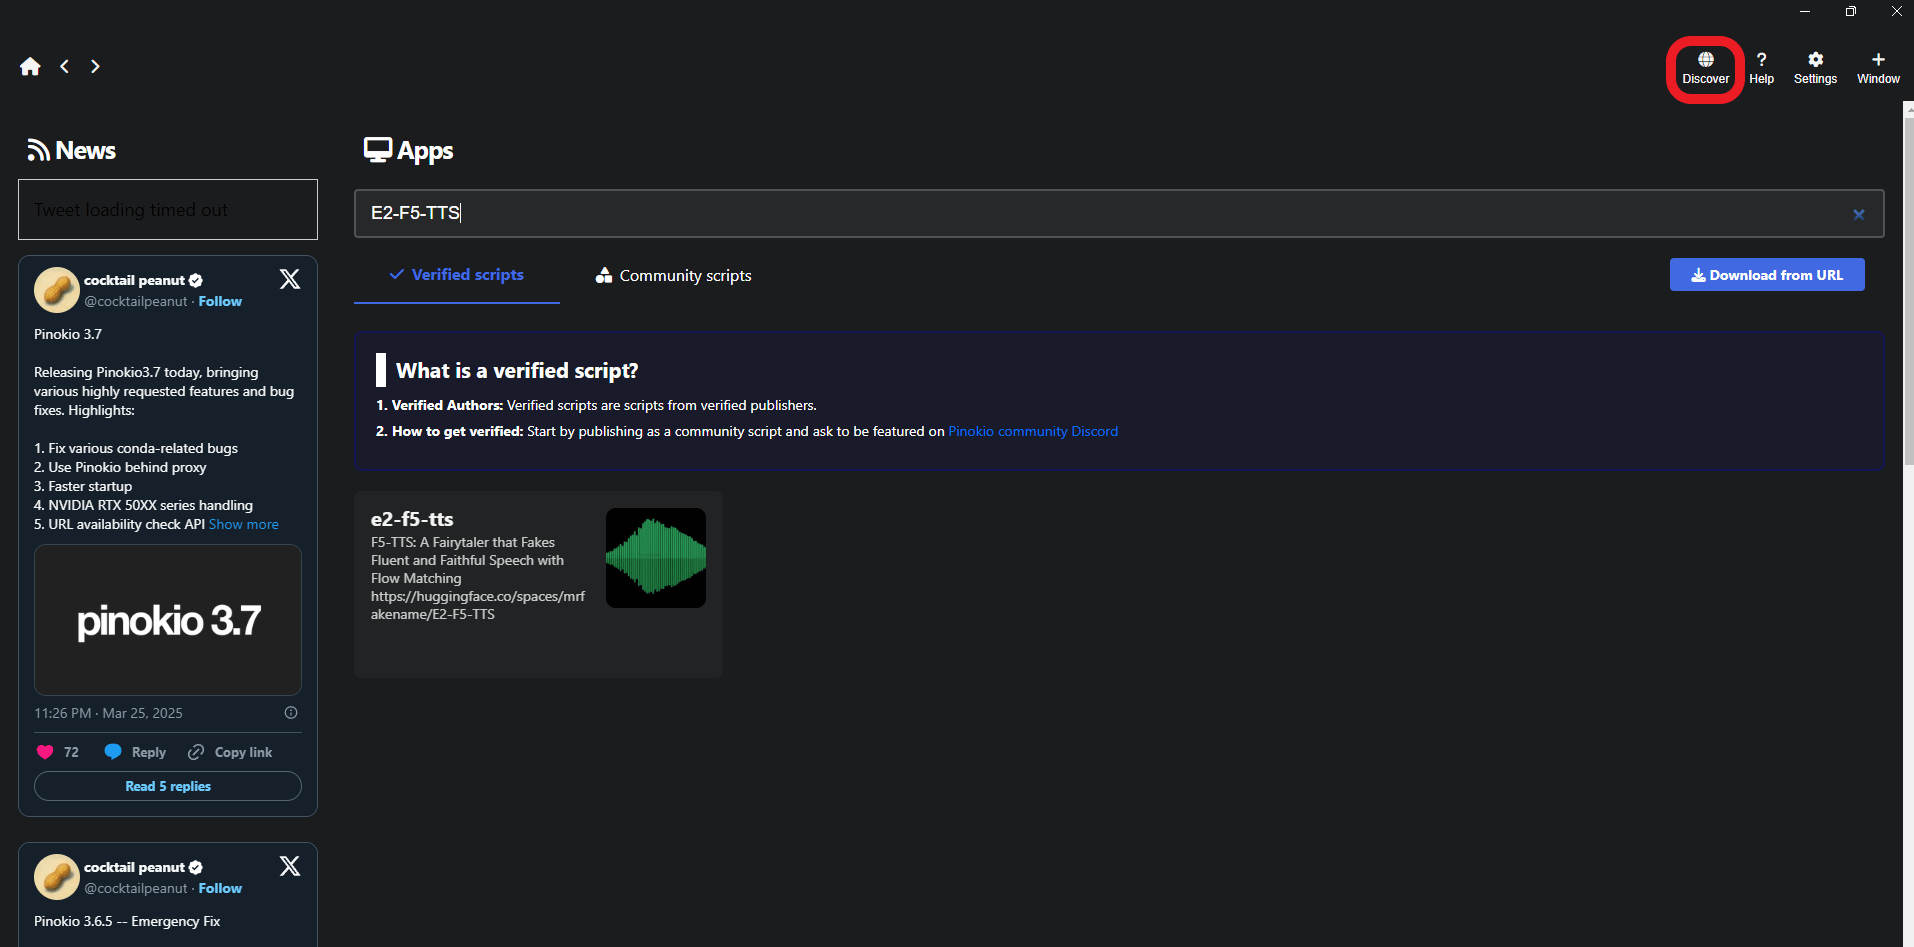The width and height of the screenshot is (1914, 947).
Task: Like the Pinokio 3.7 tweet via heart icon
Action: [x=45, y=752]
